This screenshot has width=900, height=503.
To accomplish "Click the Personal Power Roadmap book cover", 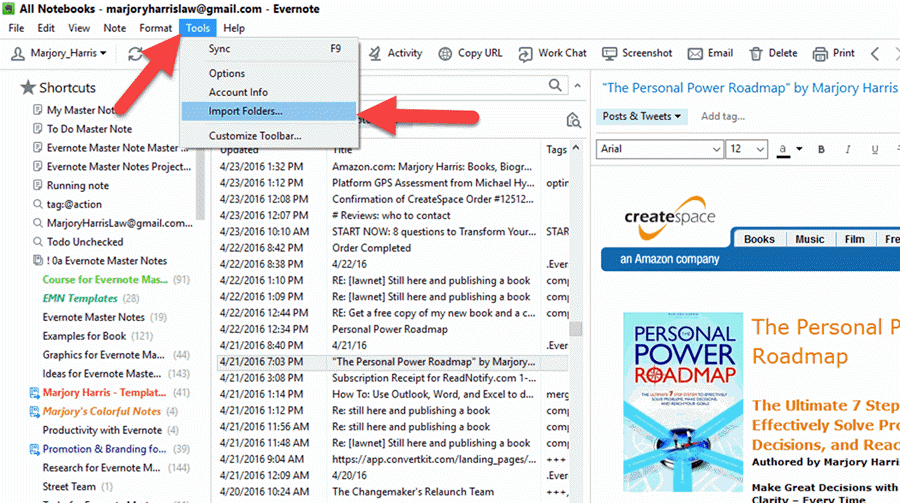I will click(x=683, y=402).
